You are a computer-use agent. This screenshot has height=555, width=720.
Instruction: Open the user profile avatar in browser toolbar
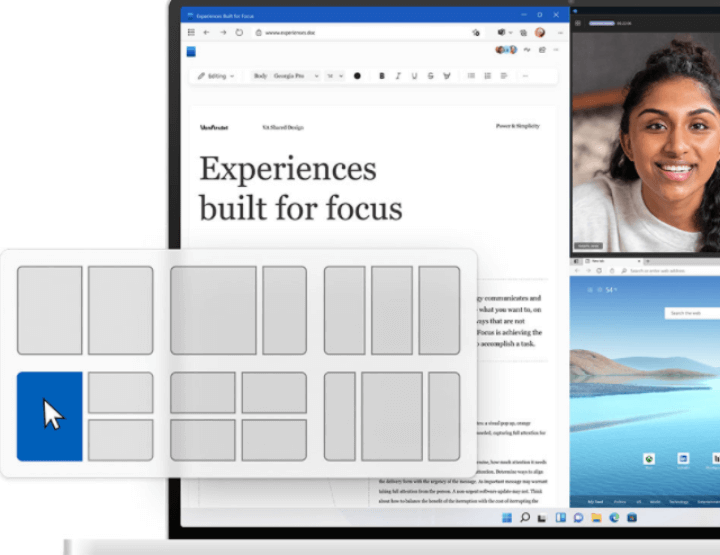tap(540, 32)
